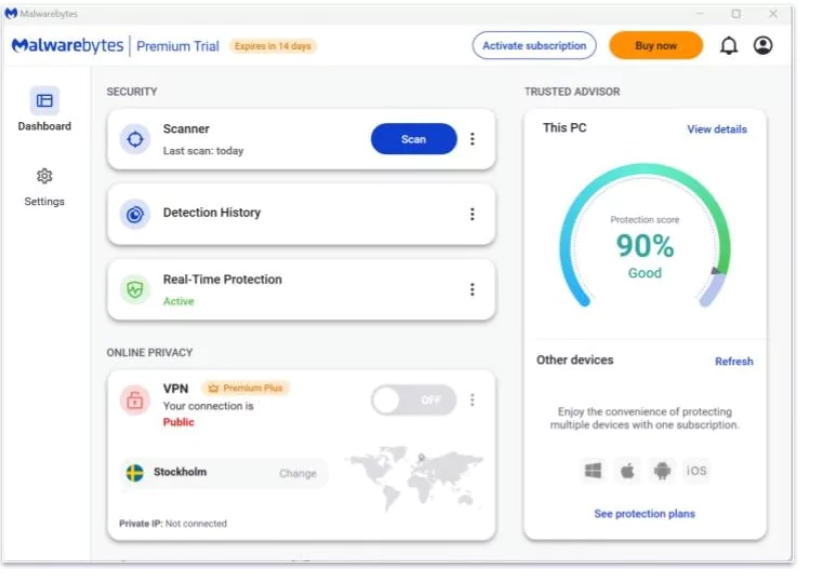Open the Detection History three-dot menu
The width and height of the screenshot is (813, 574).
(472, 214)
